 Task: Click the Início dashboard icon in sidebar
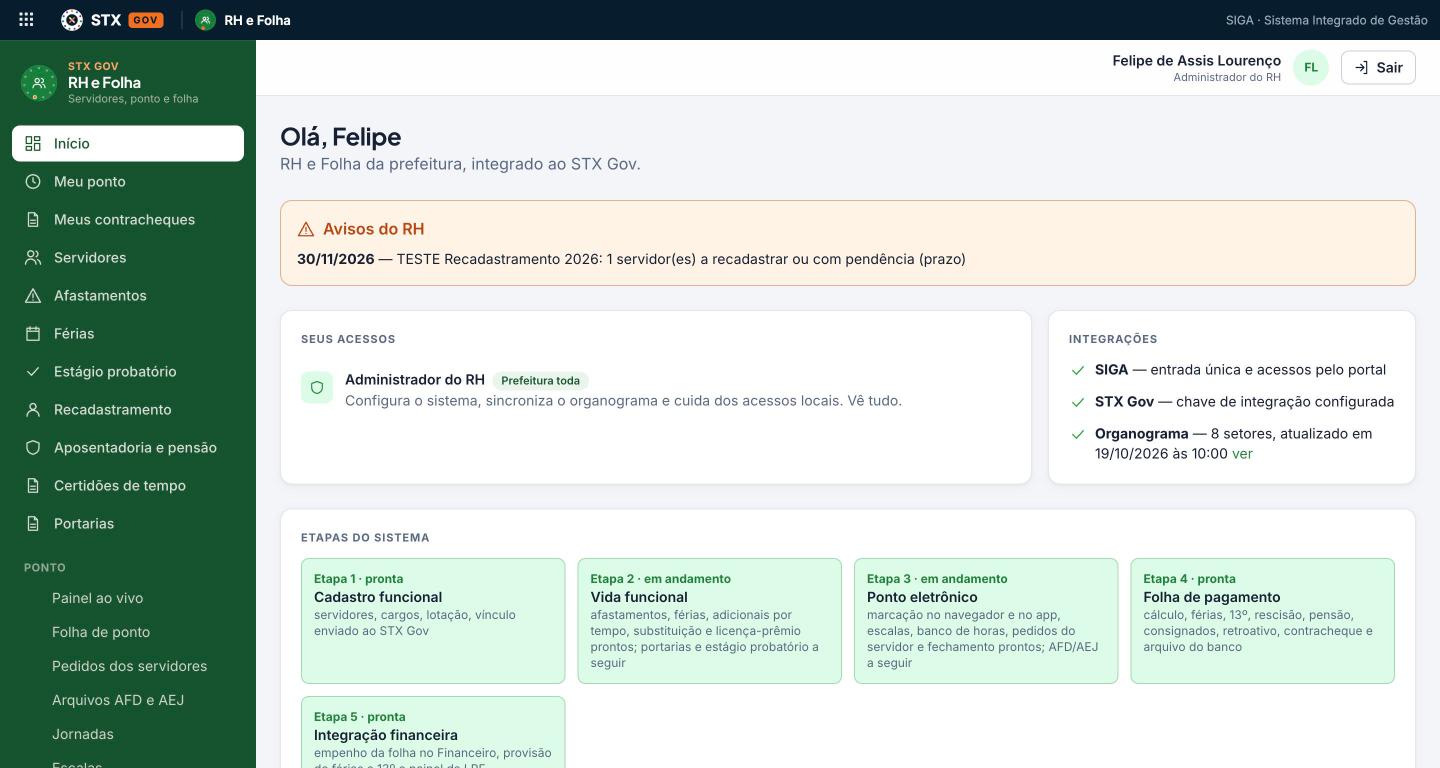(33, 144)
